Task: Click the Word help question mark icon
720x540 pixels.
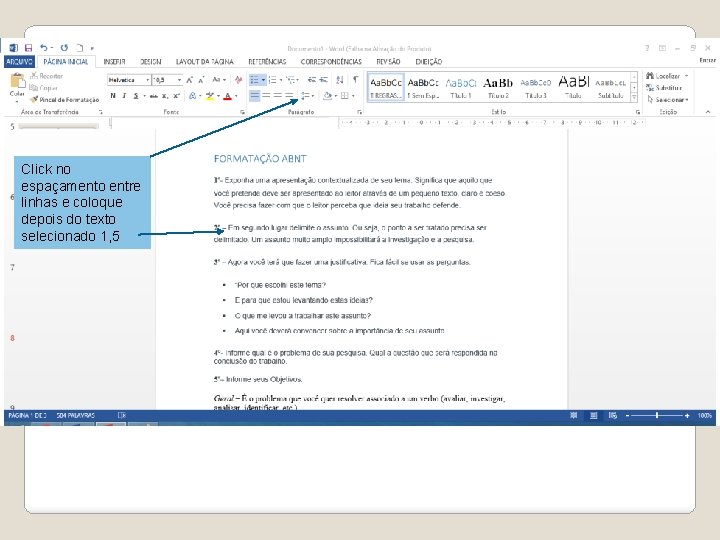Action: 647,48
